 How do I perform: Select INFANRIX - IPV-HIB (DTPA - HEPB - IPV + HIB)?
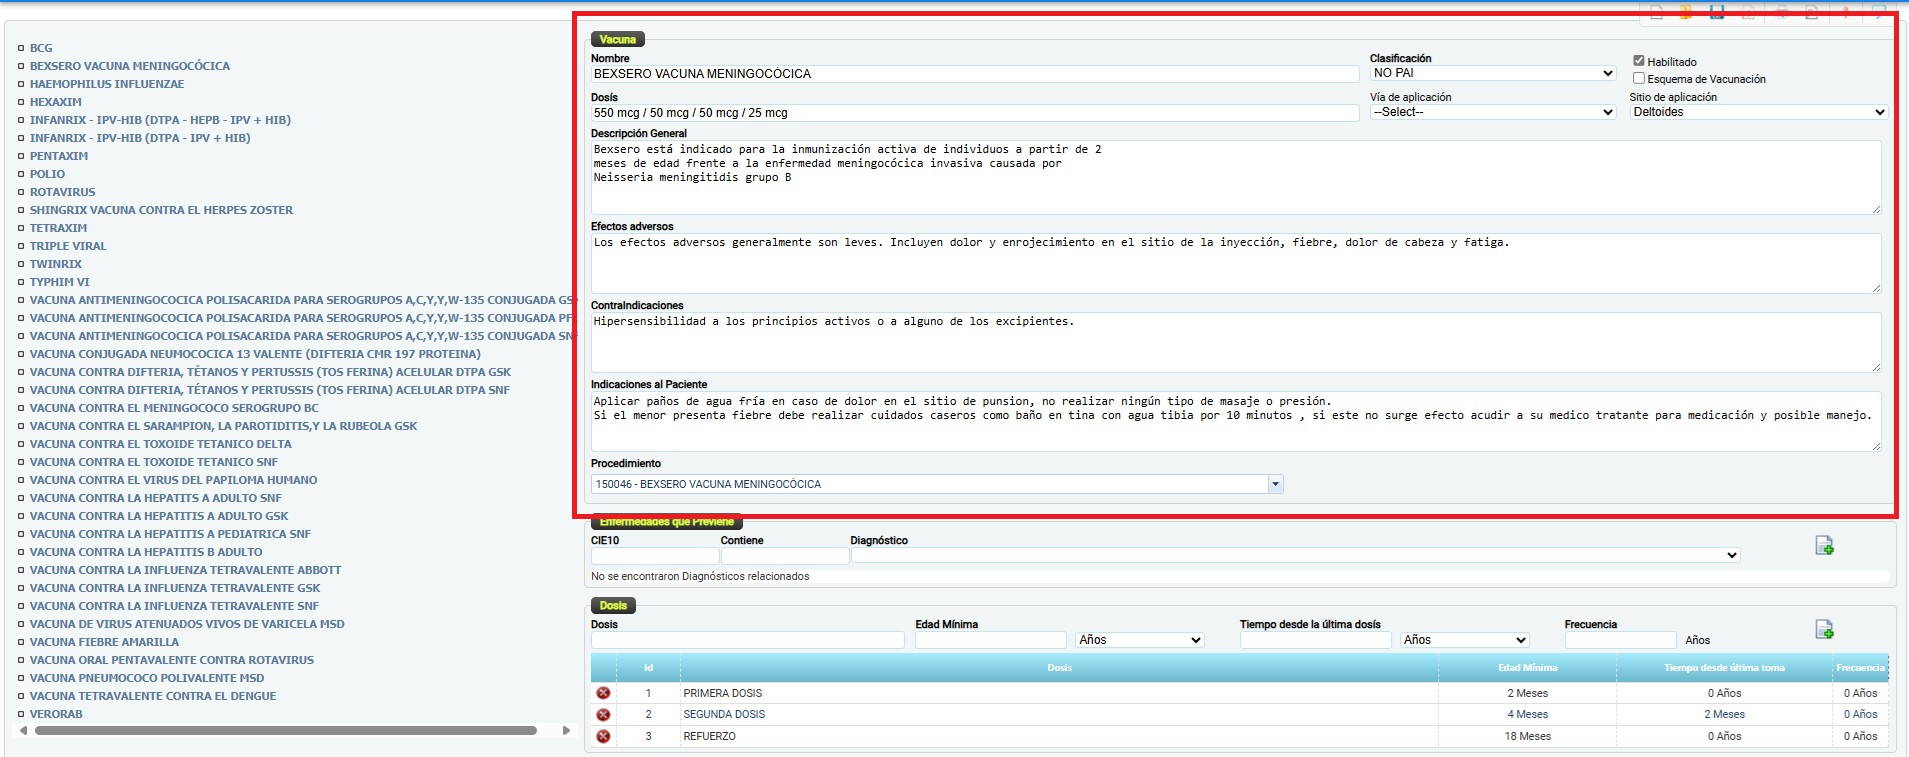click(160, 120)
